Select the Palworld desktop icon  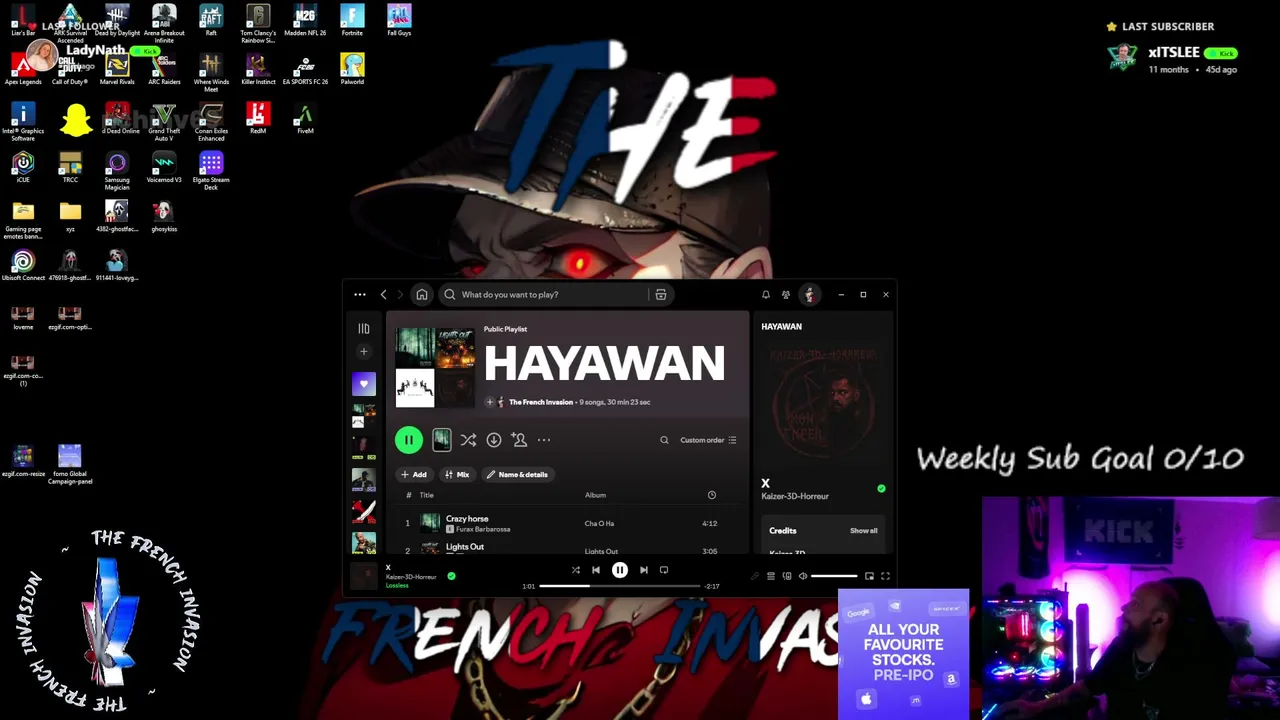[x=352, y=69]
